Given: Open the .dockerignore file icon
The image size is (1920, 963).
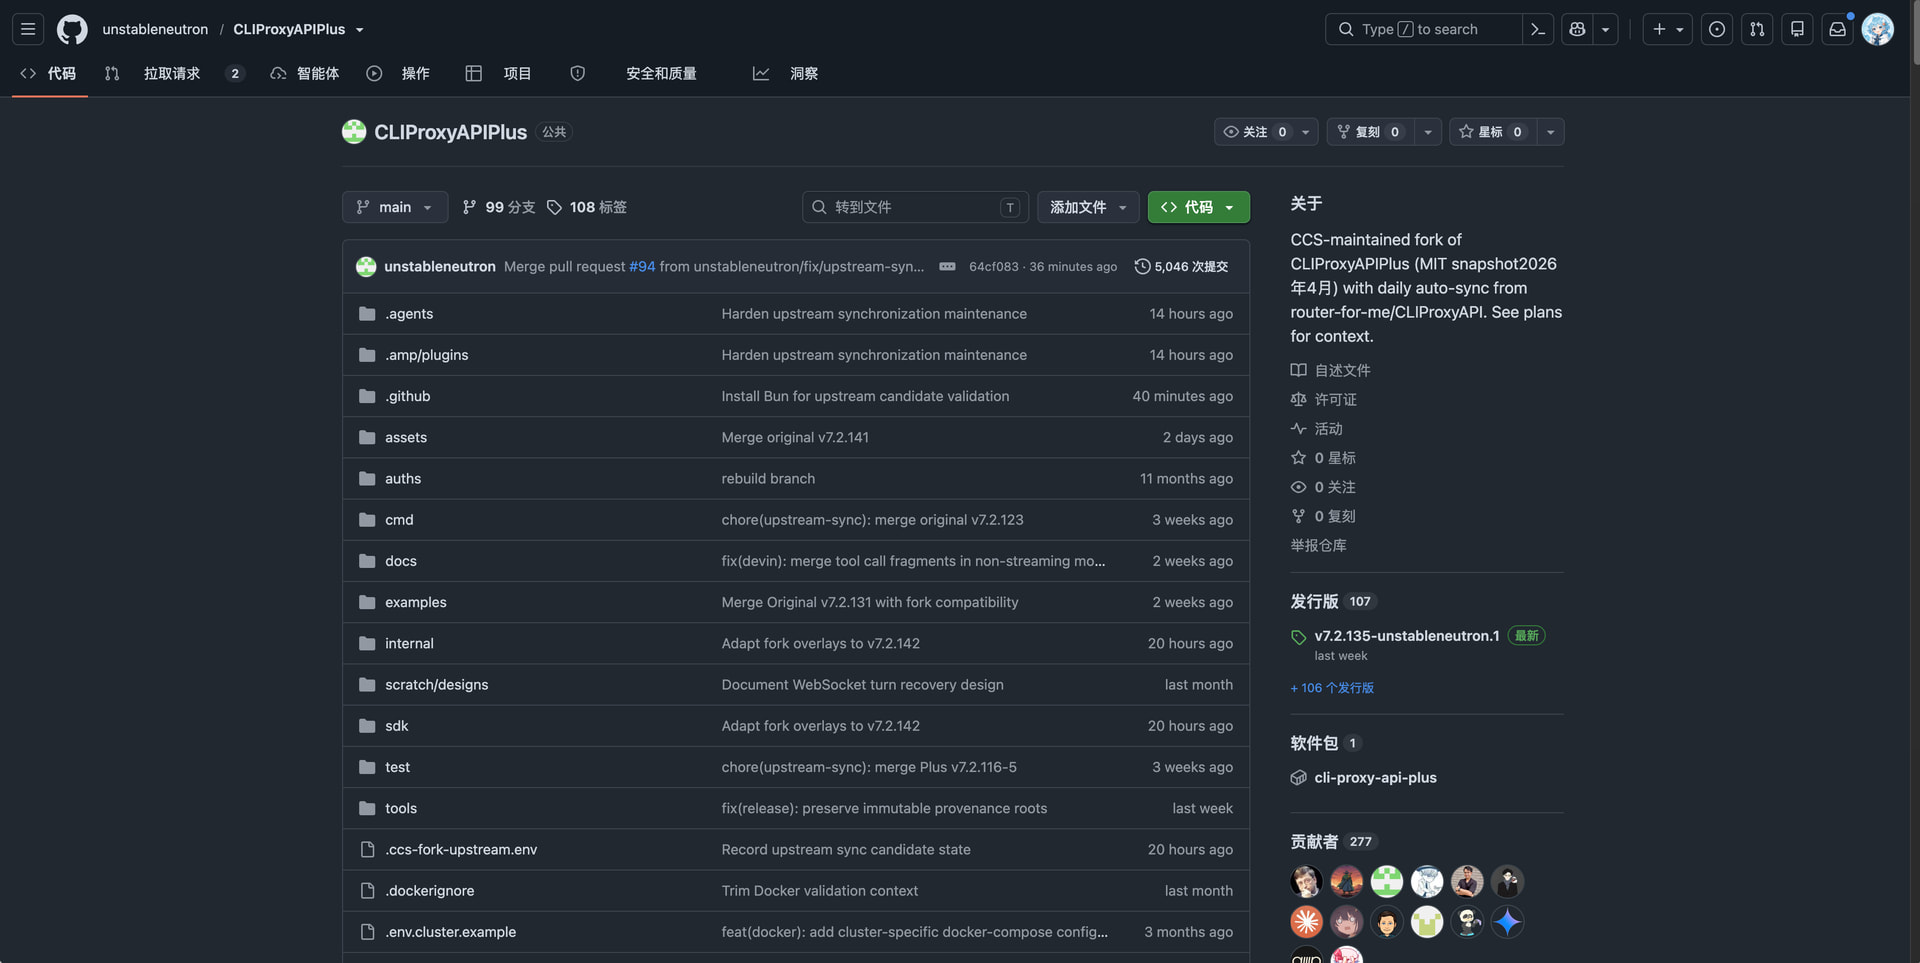Looking at the screenshot, I should (x=367, y=890).
